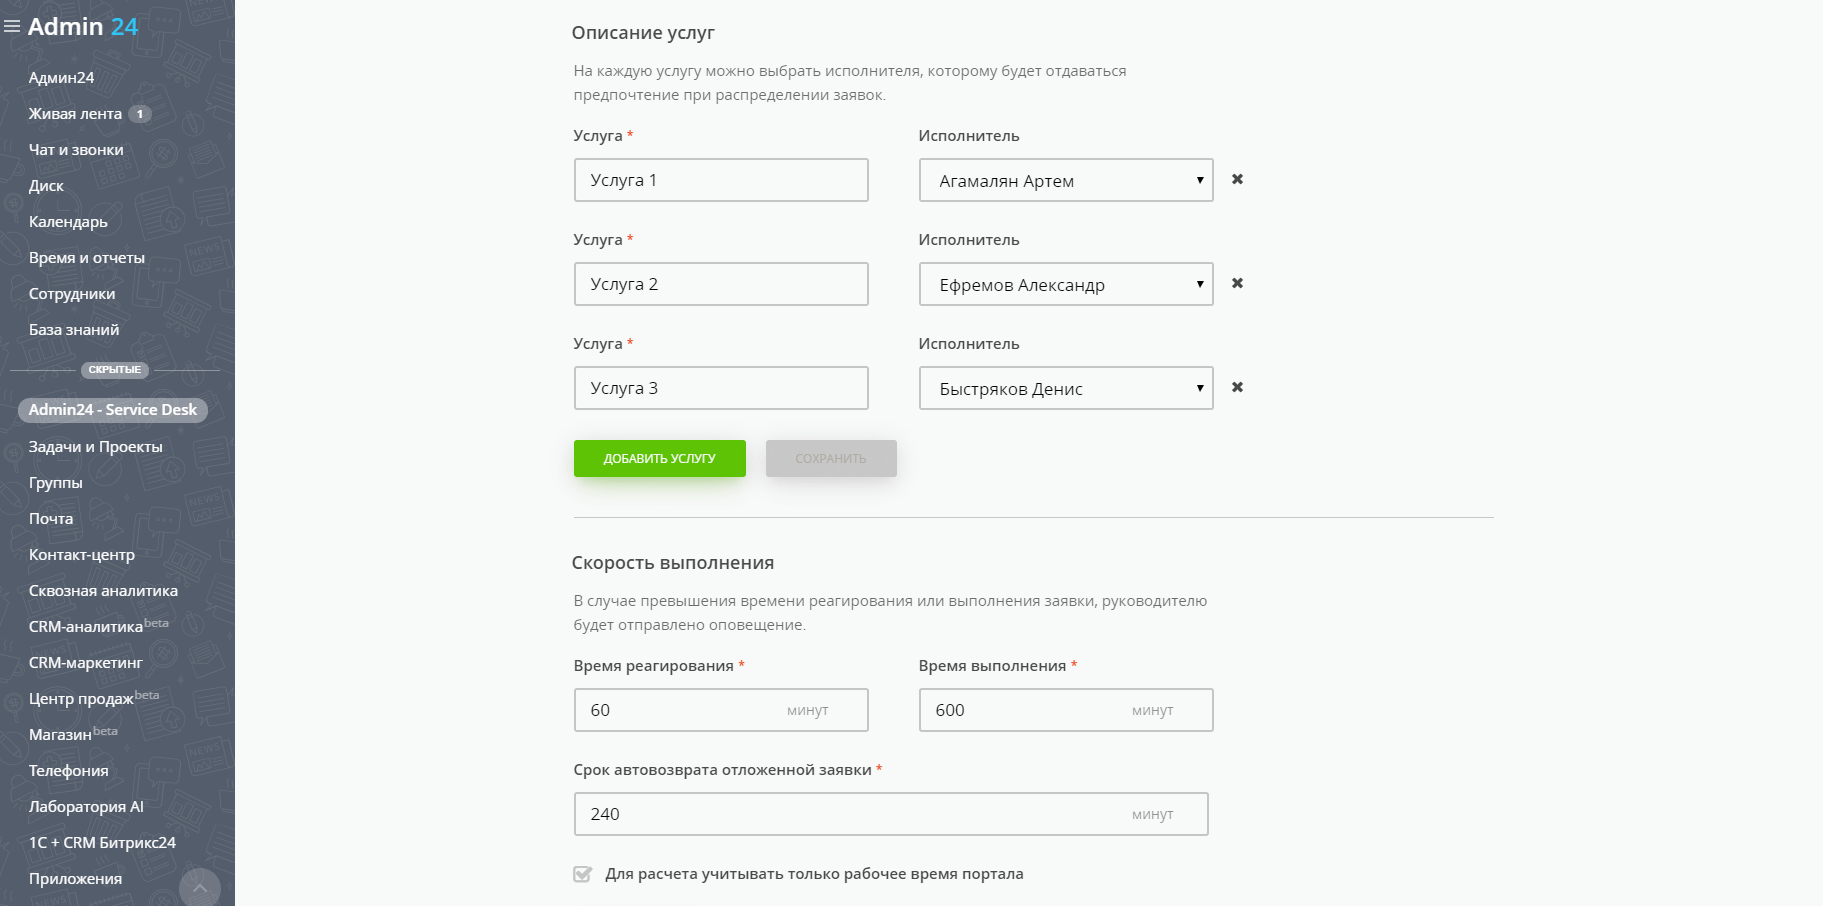Toggle the hamburger menu icon beside Admin 24
1823x906 pixels.
point(12,27)
